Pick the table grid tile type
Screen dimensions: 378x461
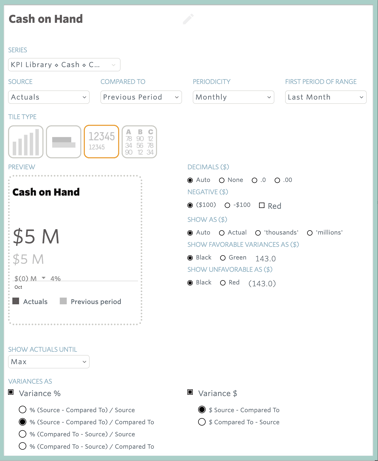click(x=139, y=142)
